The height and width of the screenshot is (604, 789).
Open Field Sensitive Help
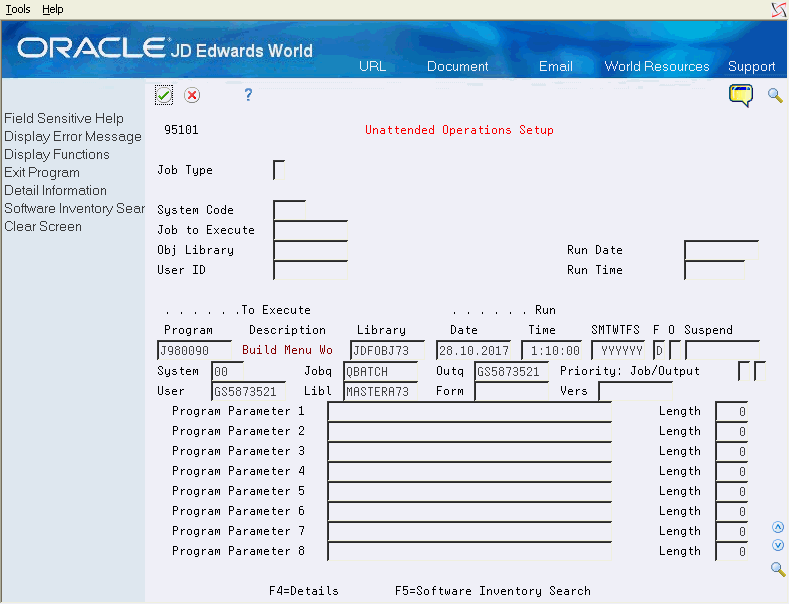(x=64, y=118)
